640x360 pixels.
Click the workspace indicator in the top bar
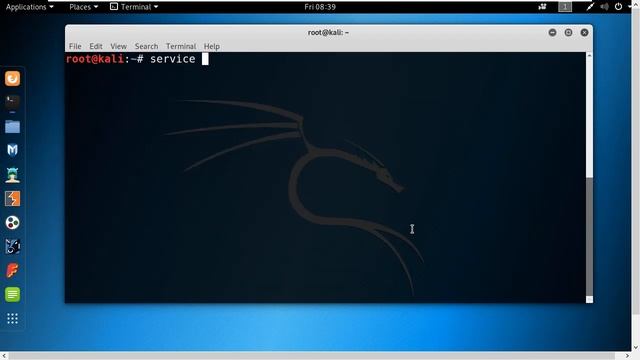click(x=565, y=7)
